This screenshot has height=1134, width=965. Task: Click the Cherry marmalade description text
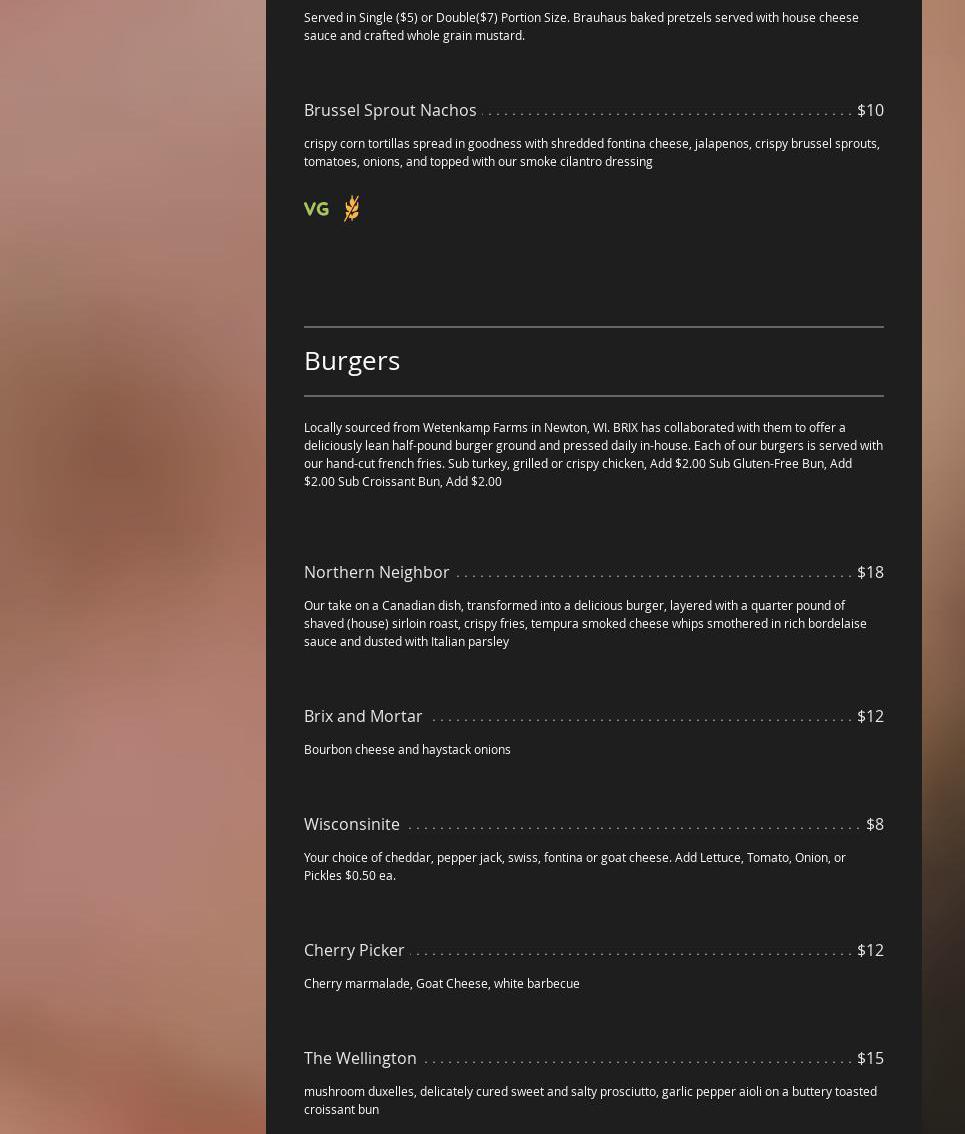point(441,984)
